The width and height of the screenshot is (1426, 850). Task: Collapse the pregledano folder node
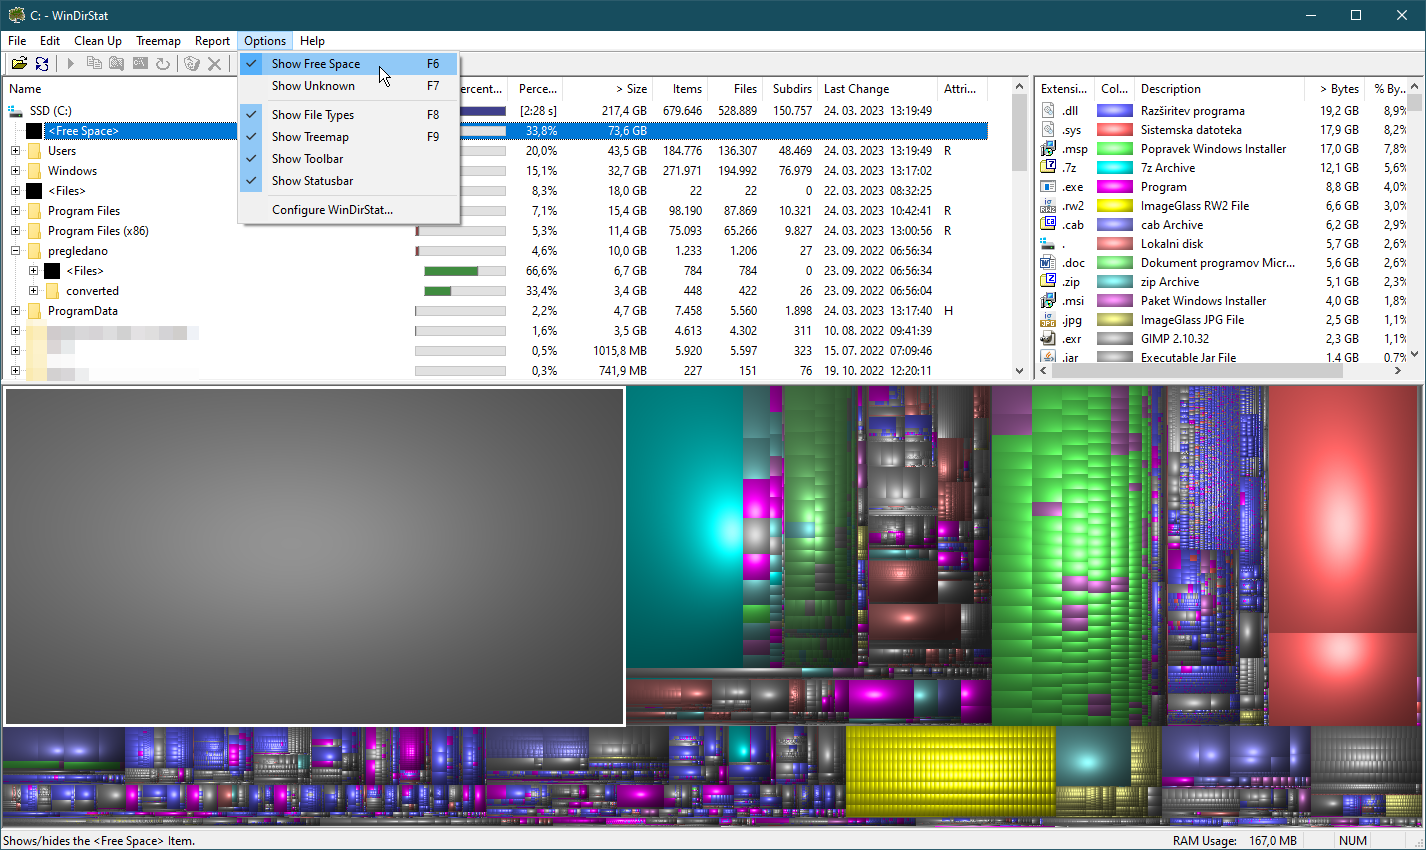pyautogui.click(x=15, y=251)
